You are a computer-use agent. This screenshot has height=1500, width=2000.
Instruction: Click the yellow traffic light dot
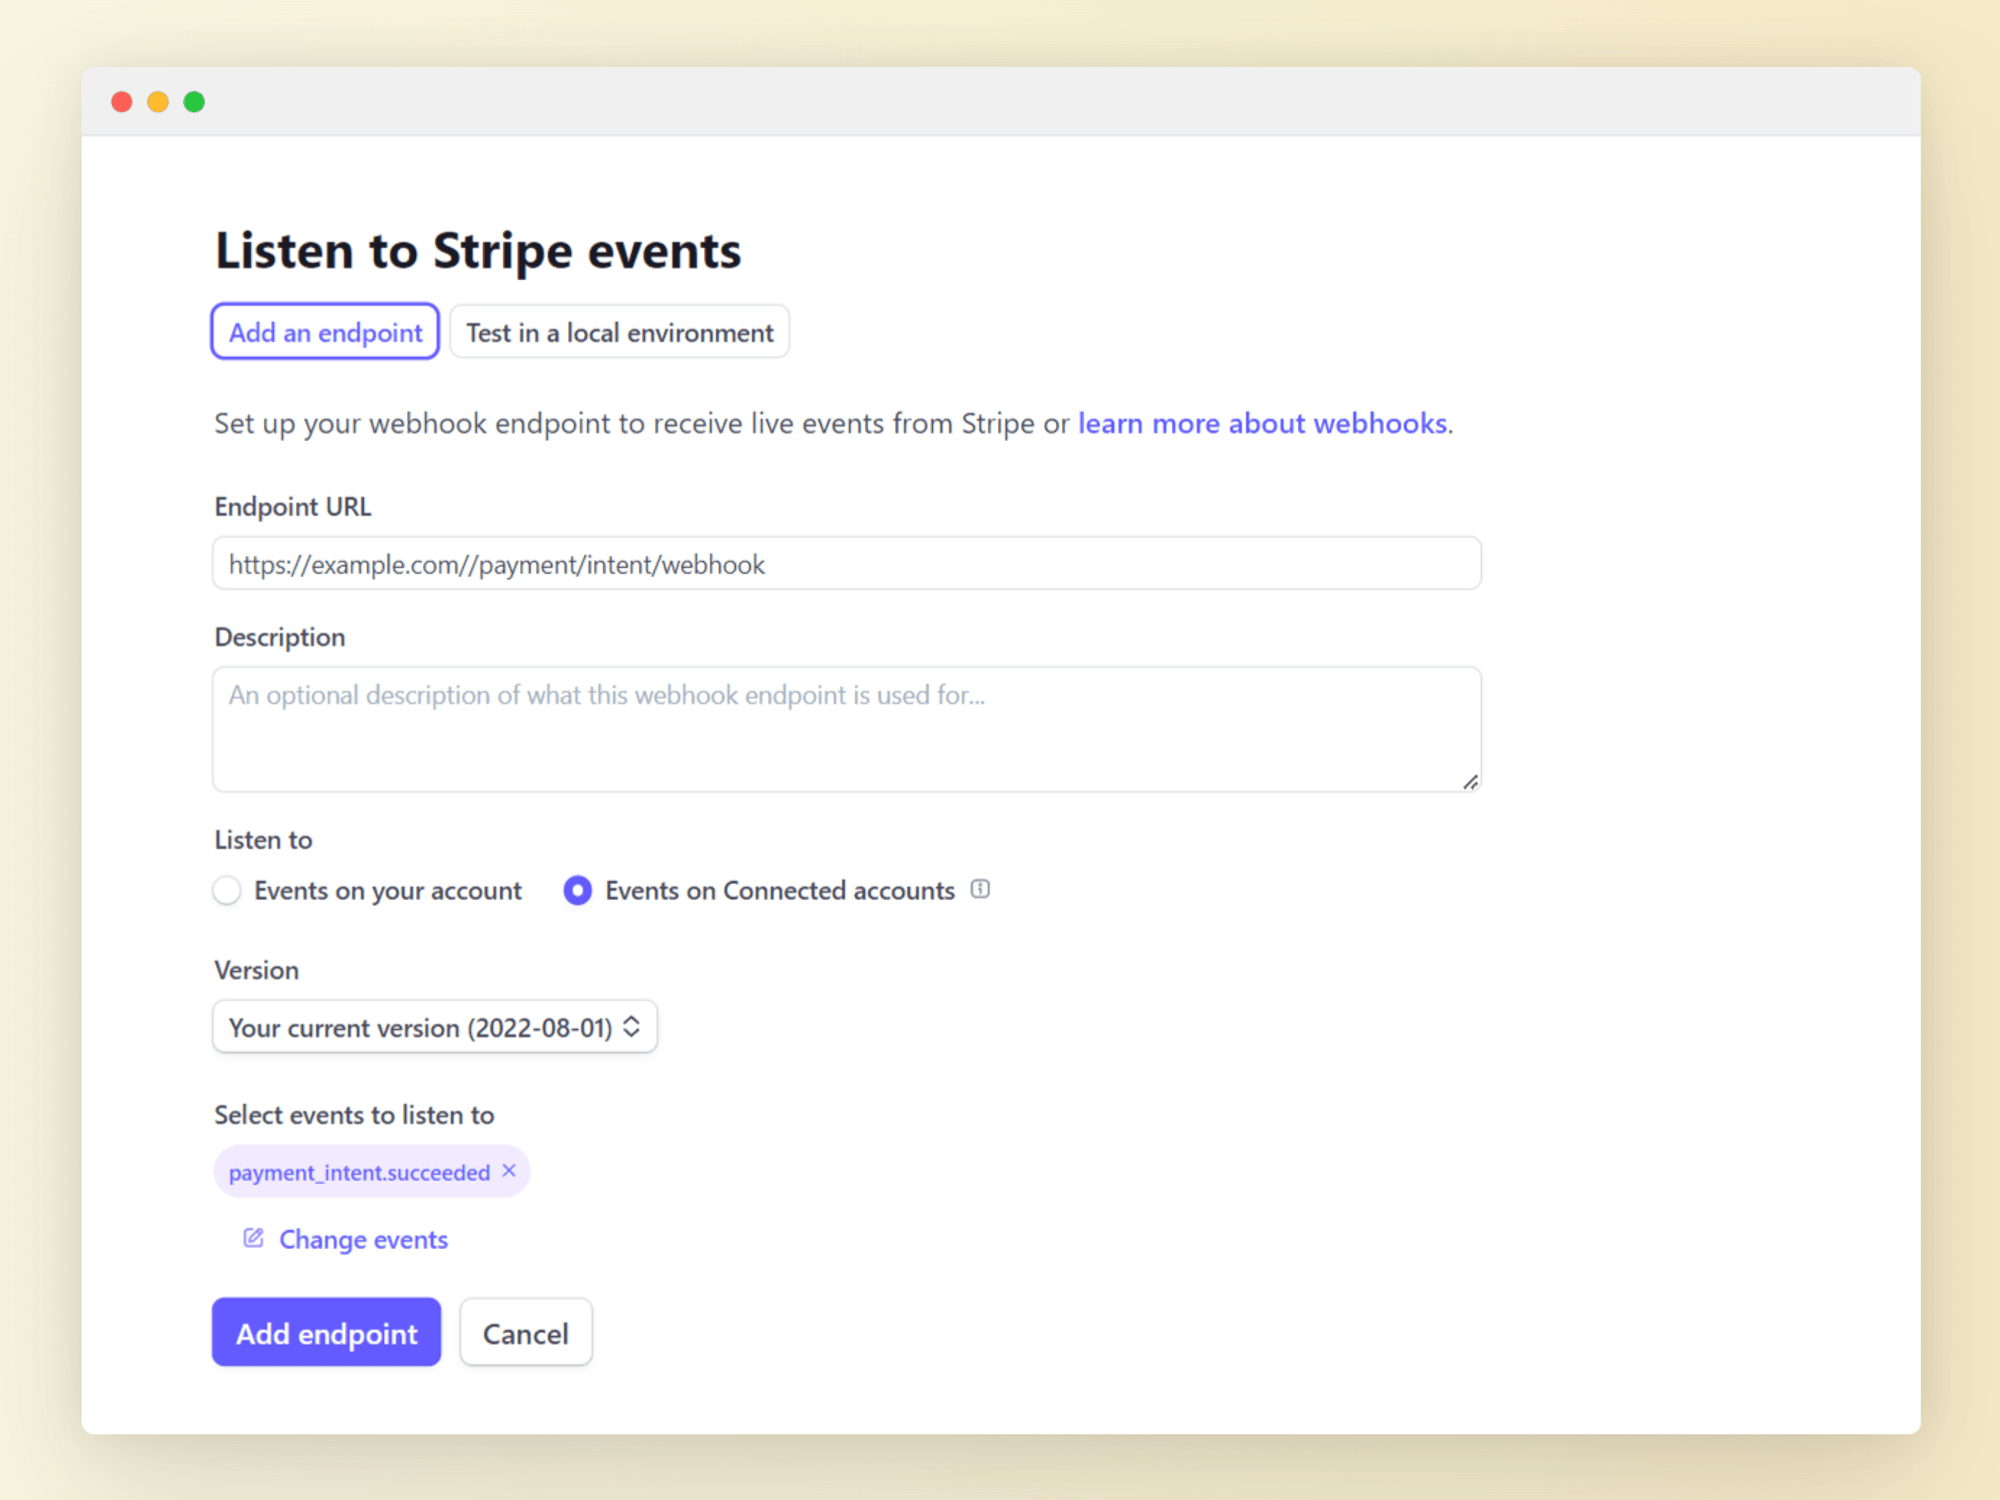[x=158, y=101]
